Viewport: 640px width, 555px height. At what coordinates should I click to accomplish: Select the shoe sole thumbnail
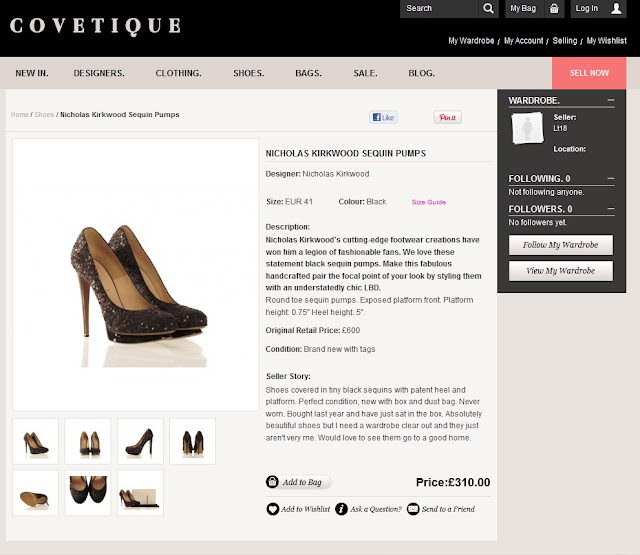tap(36, 493)
